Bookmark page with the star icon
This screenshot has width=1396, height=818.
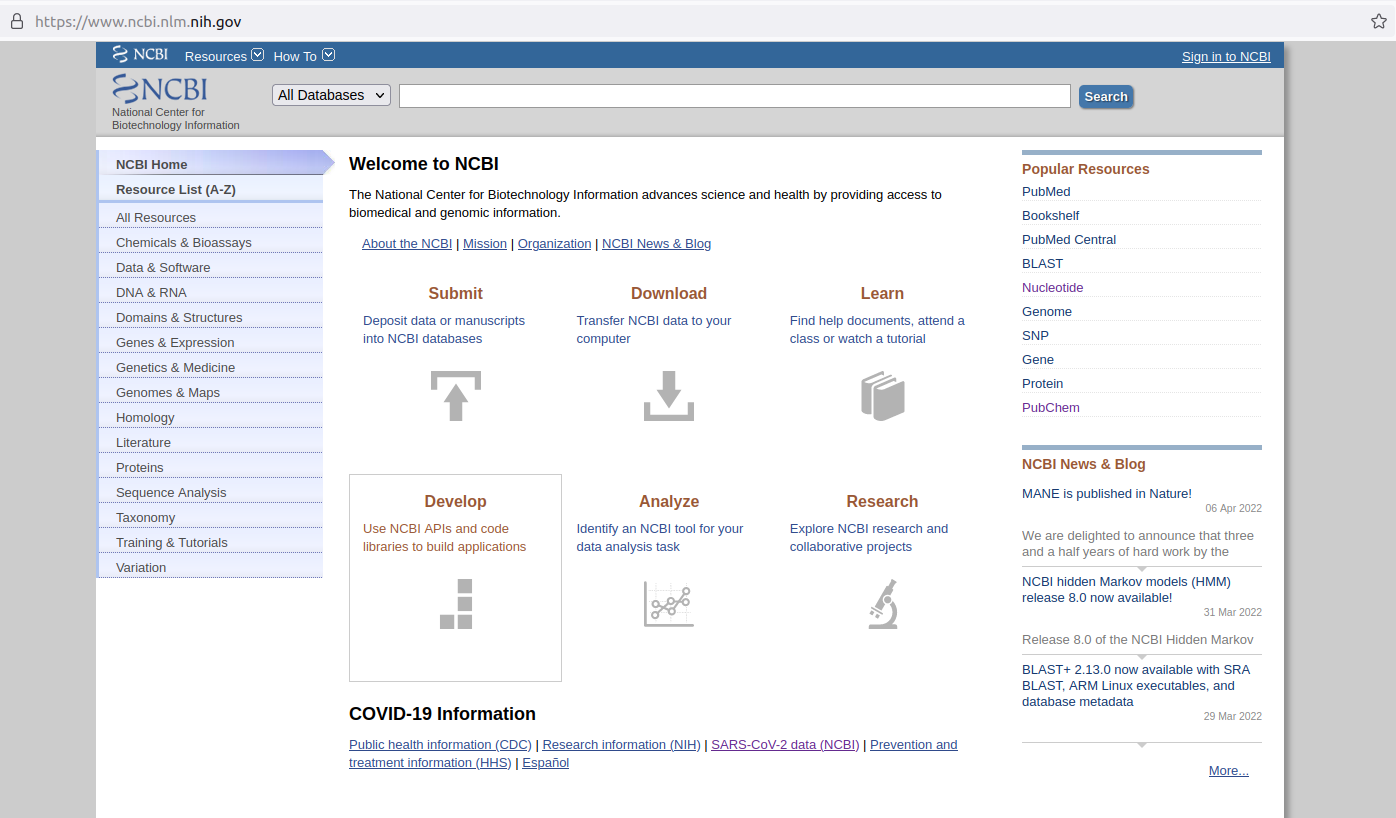coord(1378,21)
